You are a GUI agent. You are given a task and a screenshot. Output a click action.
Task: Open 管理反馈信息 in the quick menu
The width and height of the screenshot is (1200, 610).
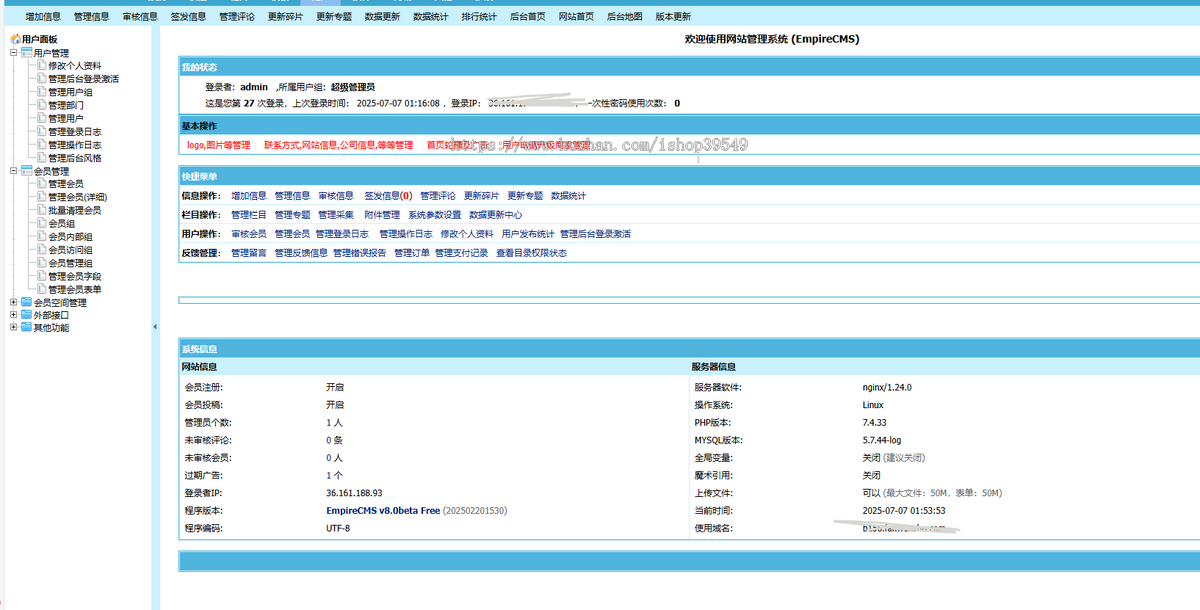click(x=301, y=253)
